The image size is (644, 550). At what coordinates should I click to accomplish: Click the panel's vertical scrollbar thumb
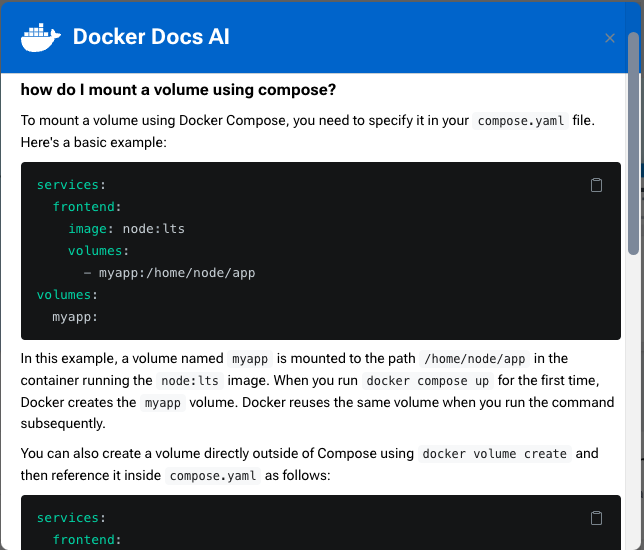coord(633,143)
